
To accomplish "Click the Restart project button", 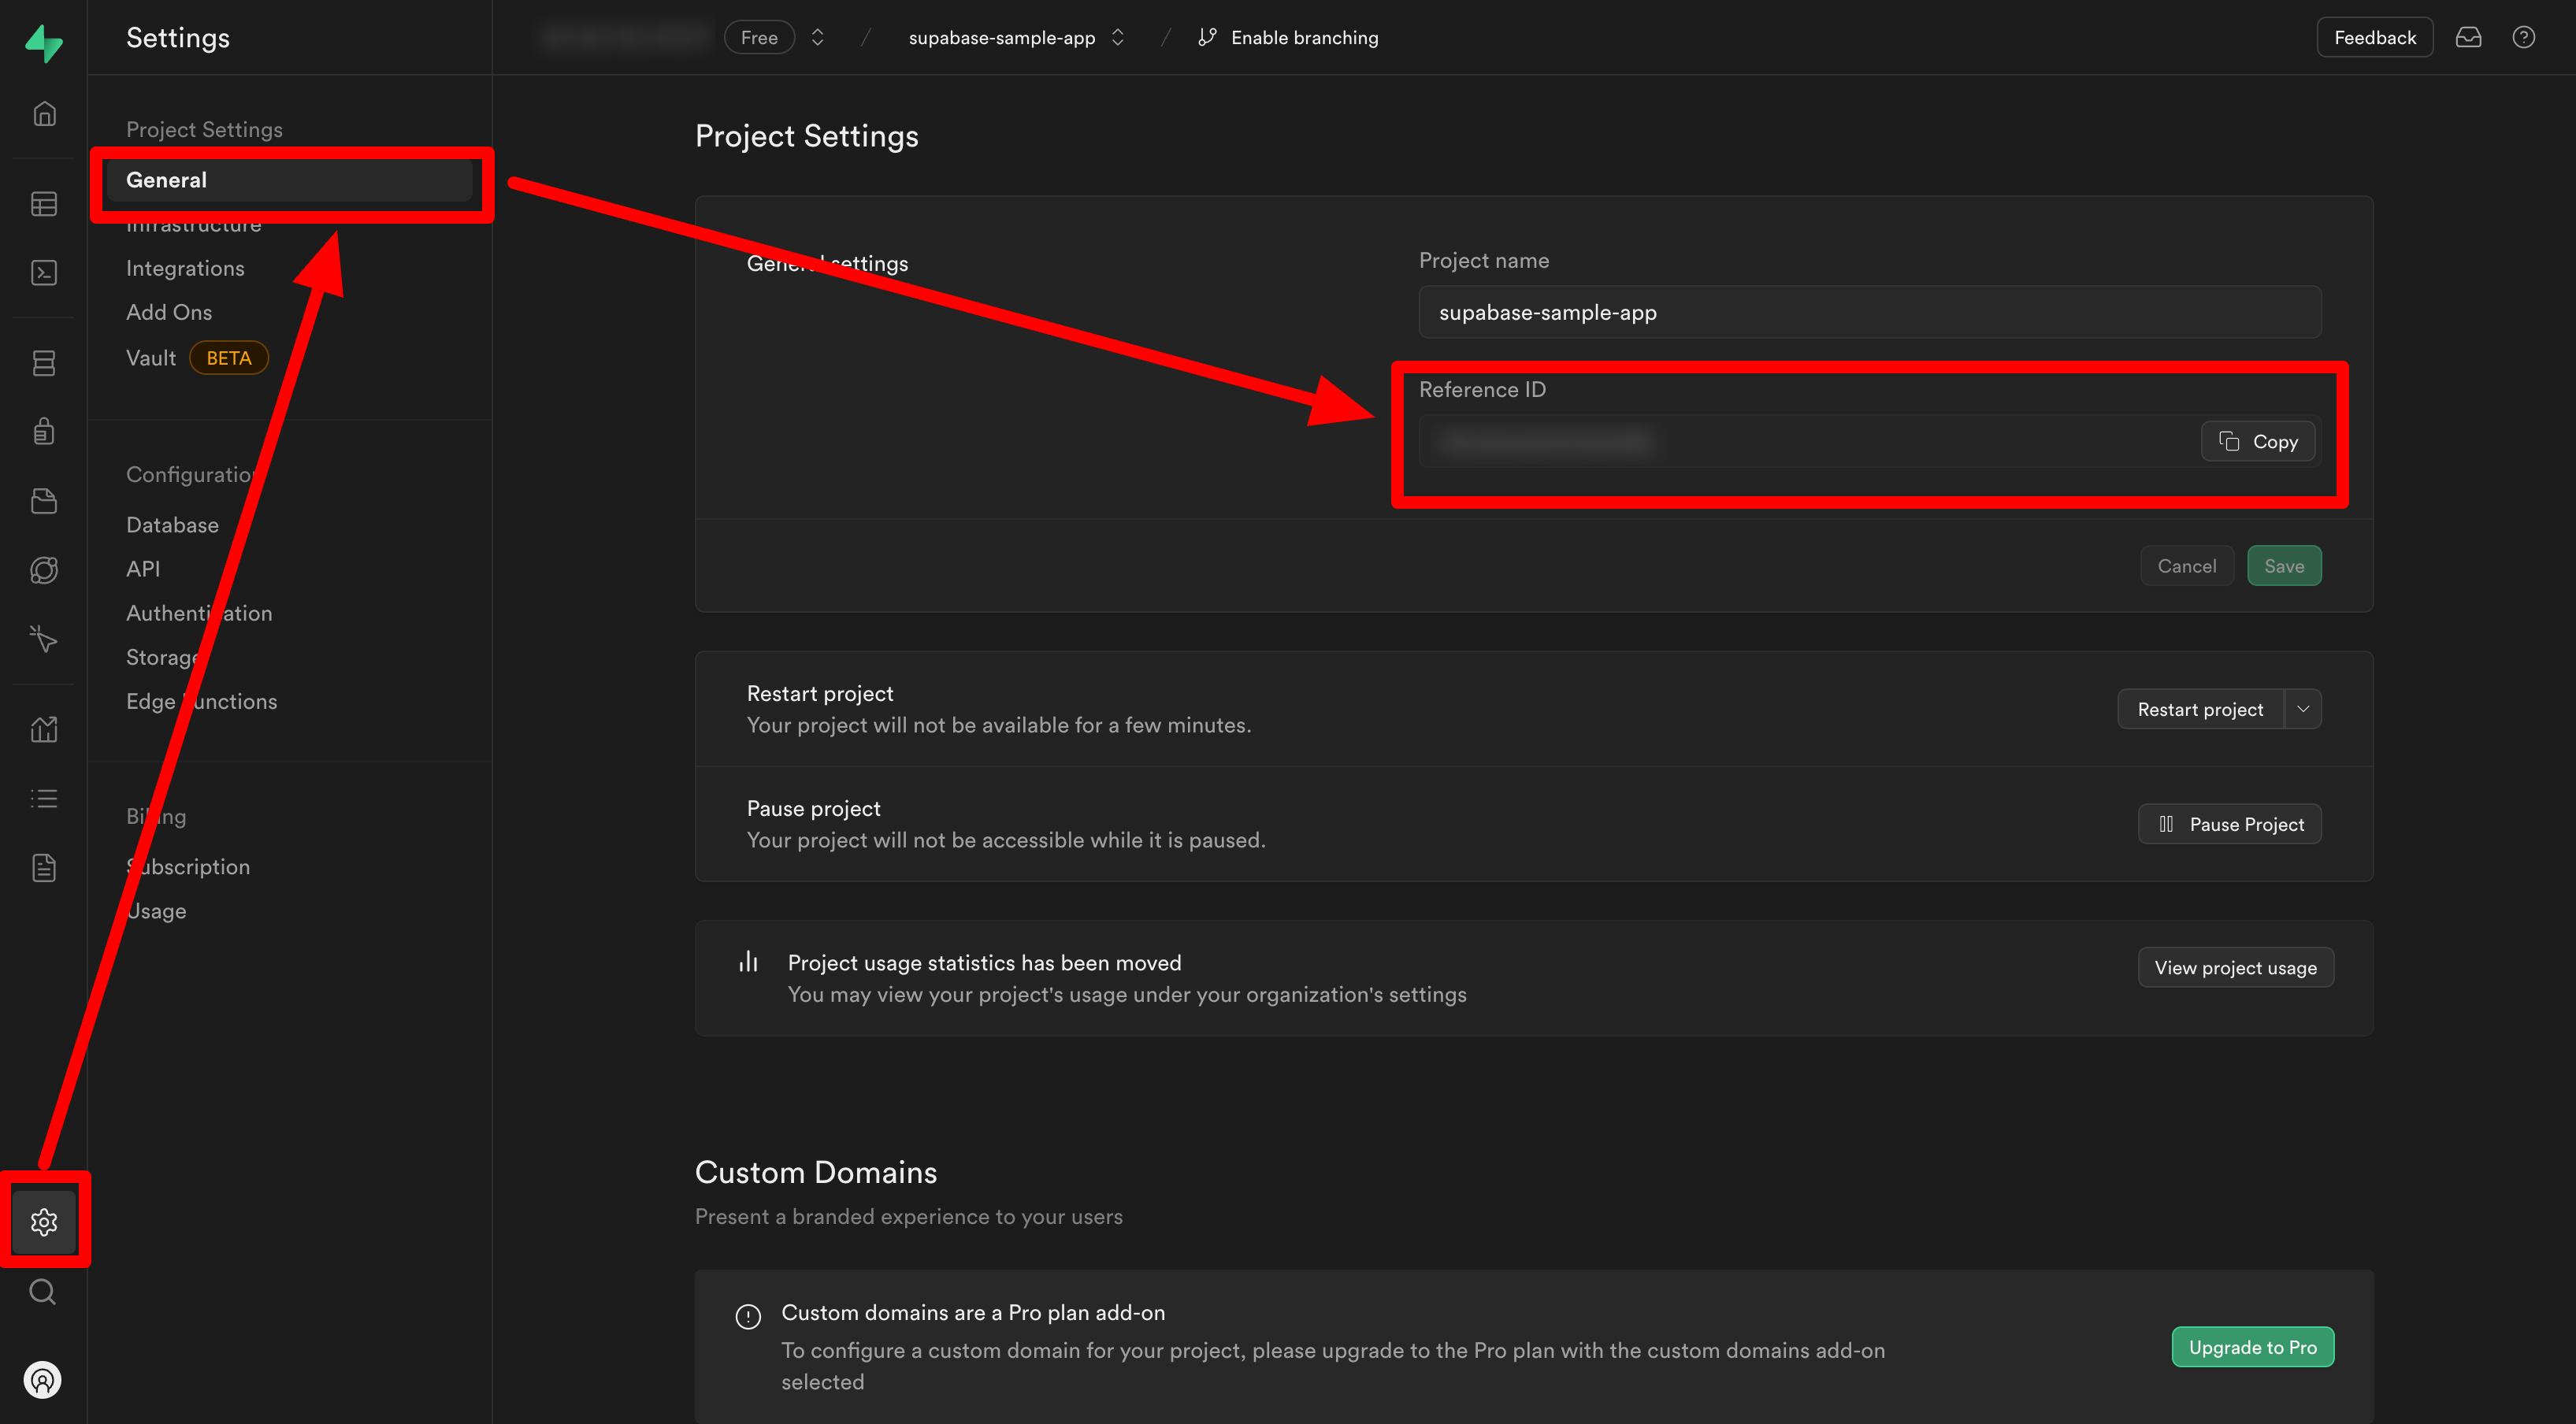I will point(2201,709).
